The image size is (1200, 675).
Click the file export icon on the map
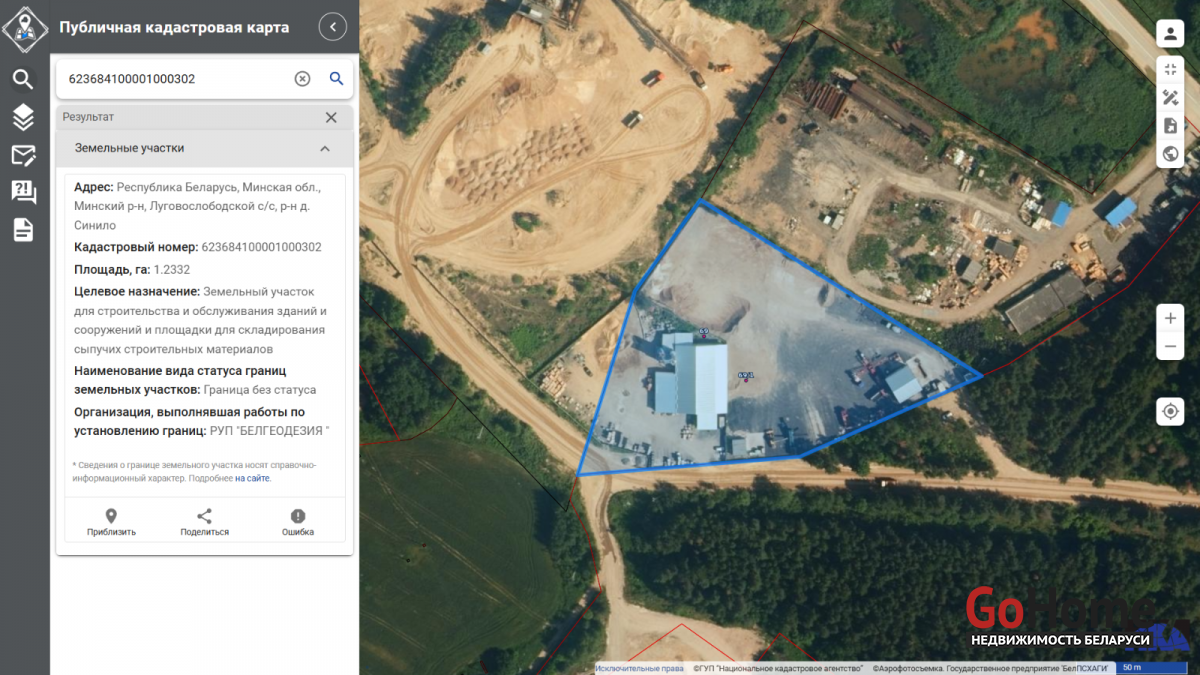point(1170,126)
